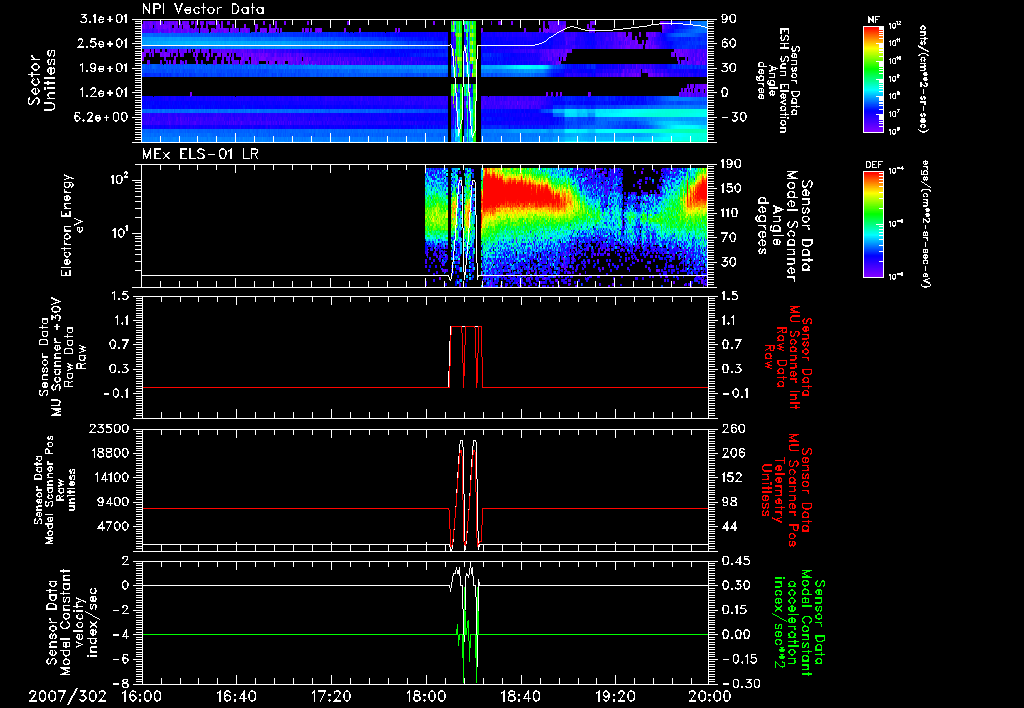
Task: Click the '60' sun elevation tick value
Action: pyautogui.click(x=729, y=44)
